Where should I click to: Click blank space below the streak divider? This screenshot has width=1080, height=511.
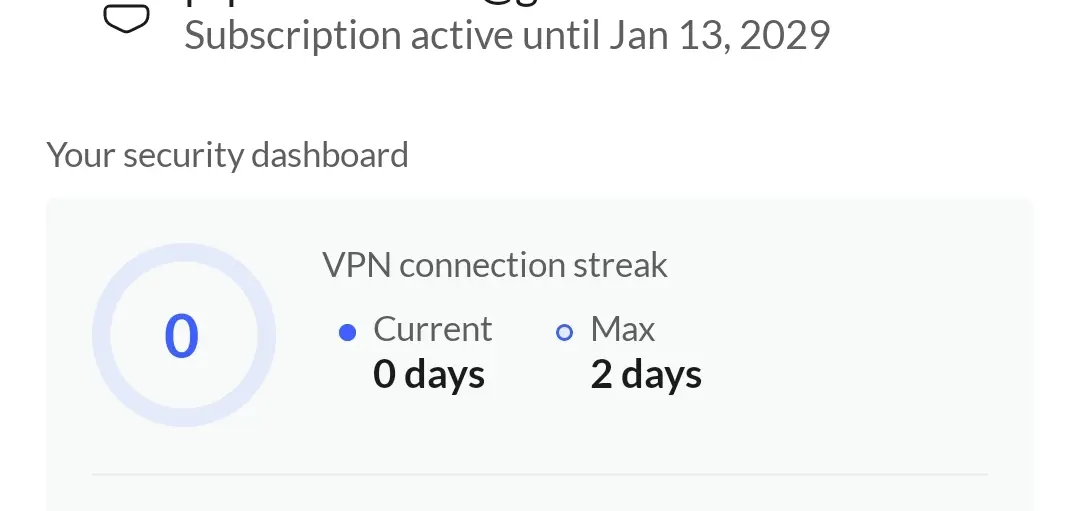point(540,494)
